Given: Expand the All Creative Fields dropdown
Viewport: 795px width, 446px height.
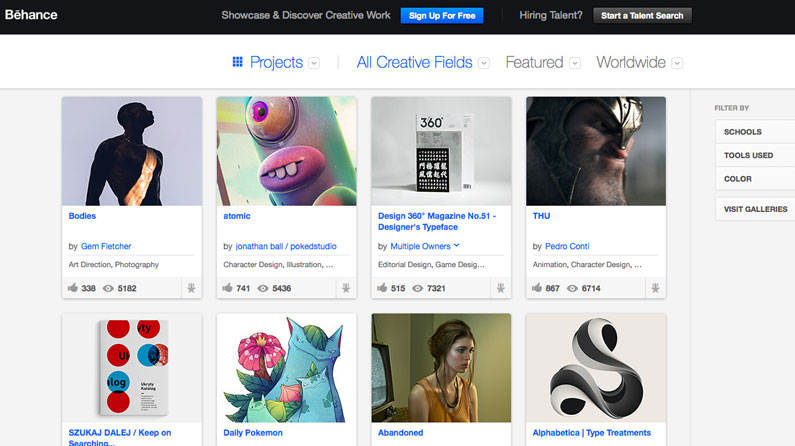Looking at the screenshot, I should [484, 63].
